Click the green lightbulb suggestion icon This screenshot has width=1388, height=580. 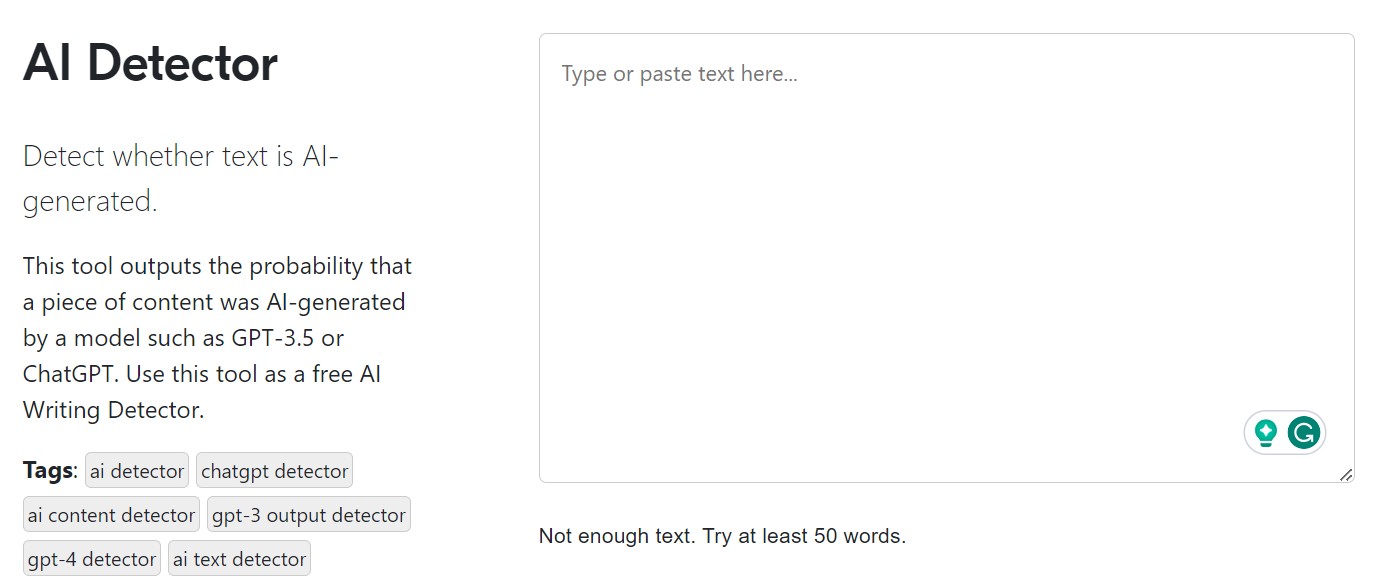point(1266,433)
